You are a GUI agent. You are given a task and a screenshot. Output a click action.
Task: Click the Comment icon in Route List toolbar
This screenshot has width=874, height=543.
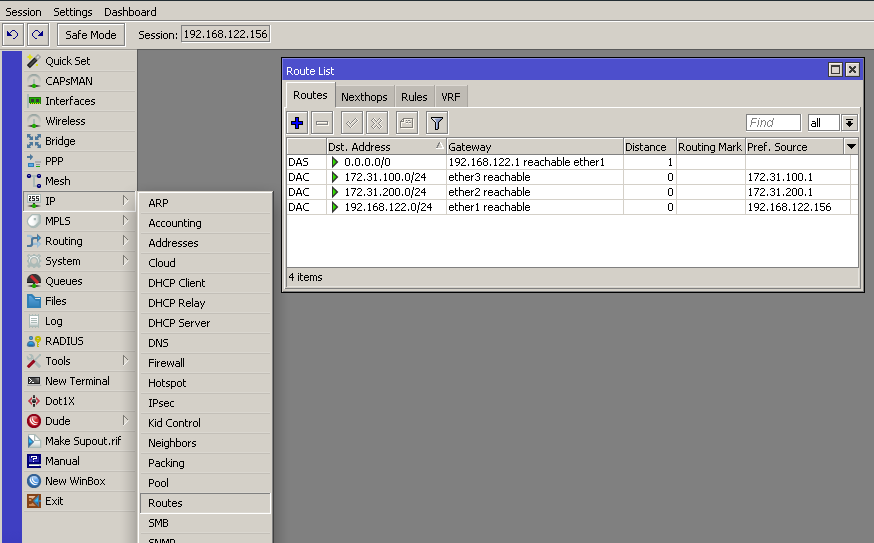(x=406, y=123)
